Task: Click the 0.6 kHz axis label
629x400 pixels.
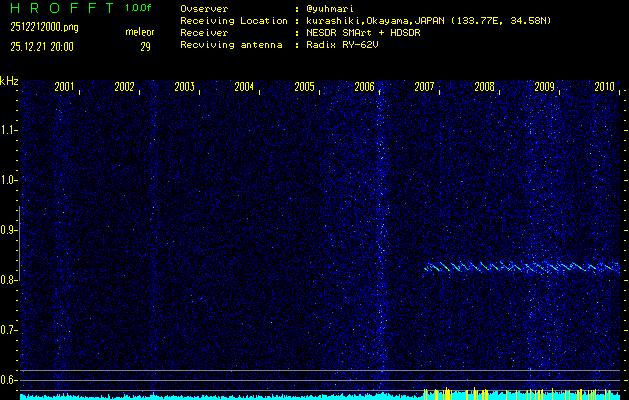Action: point(9,380)
